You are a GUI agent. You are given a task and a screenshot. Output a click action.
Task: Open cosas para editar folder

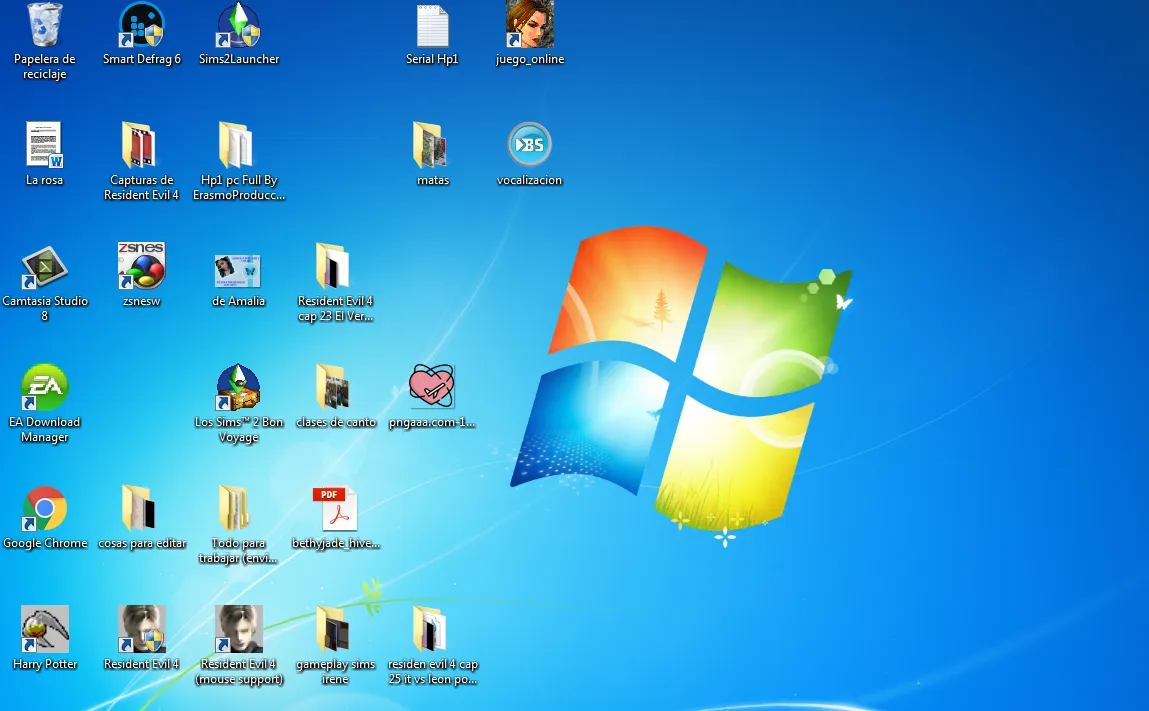tap(139, 507)
